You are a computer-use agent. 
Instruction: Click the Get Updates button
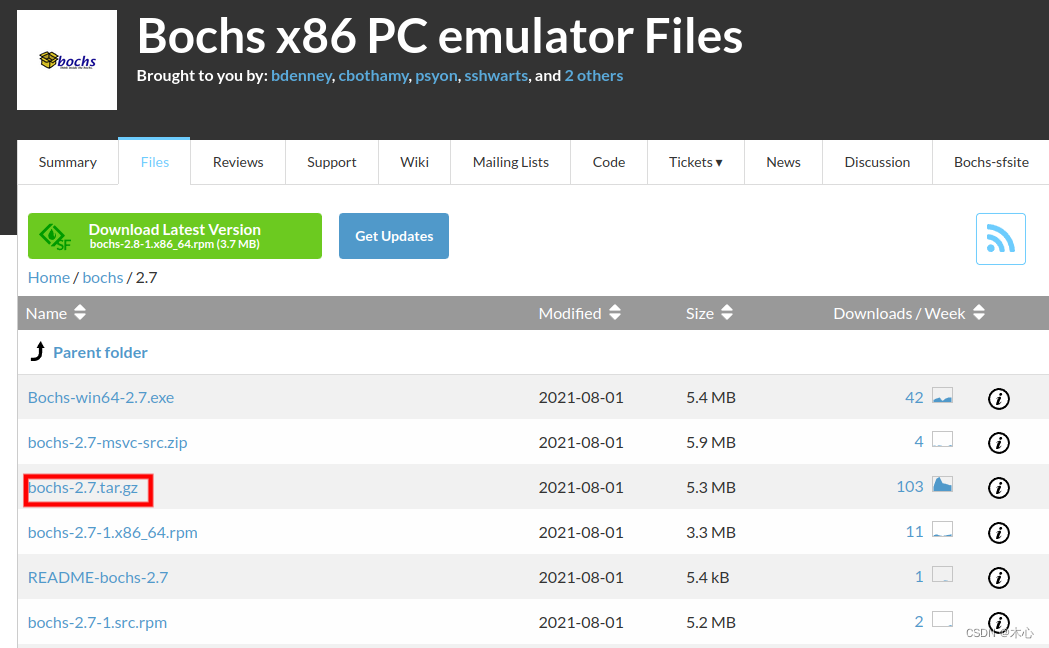click(x=394, y=236)
